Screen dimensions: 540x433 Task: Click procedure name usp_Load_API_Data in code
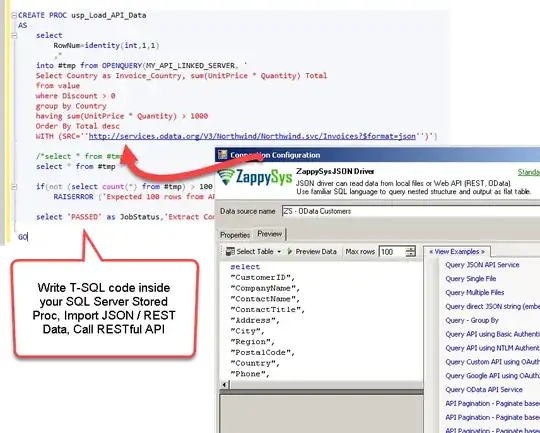point(109,15)
